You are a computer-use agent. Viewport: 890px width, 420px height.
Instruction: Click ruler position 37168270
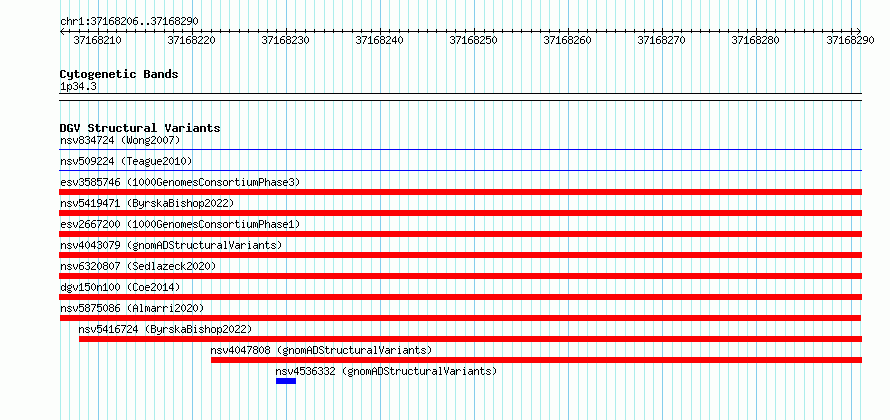662,40
